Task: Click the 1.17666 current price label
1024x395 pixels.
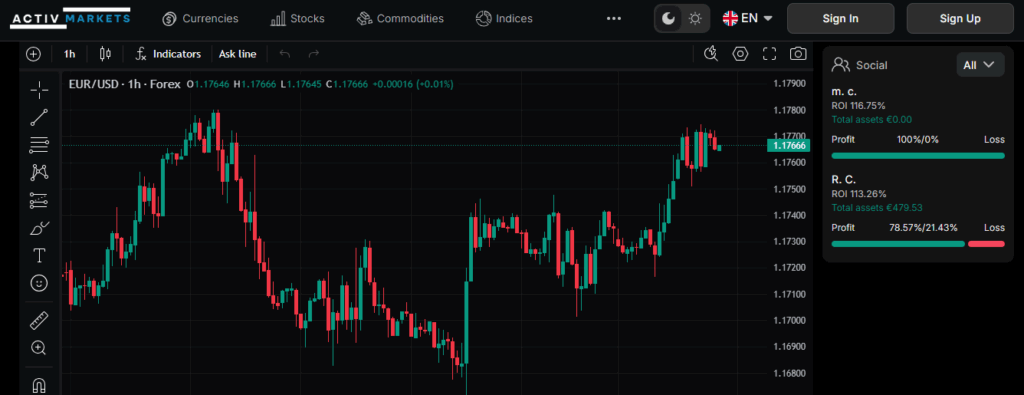Action: pyautogui.click(x=789, y=146)
